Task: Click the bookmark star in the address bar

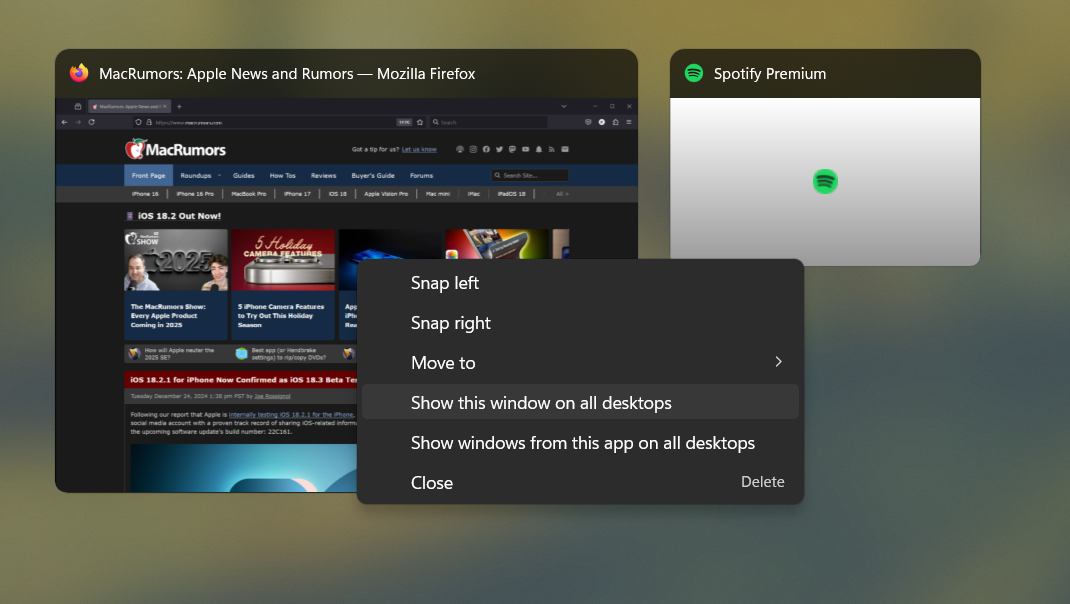Action: click(420, 122)
